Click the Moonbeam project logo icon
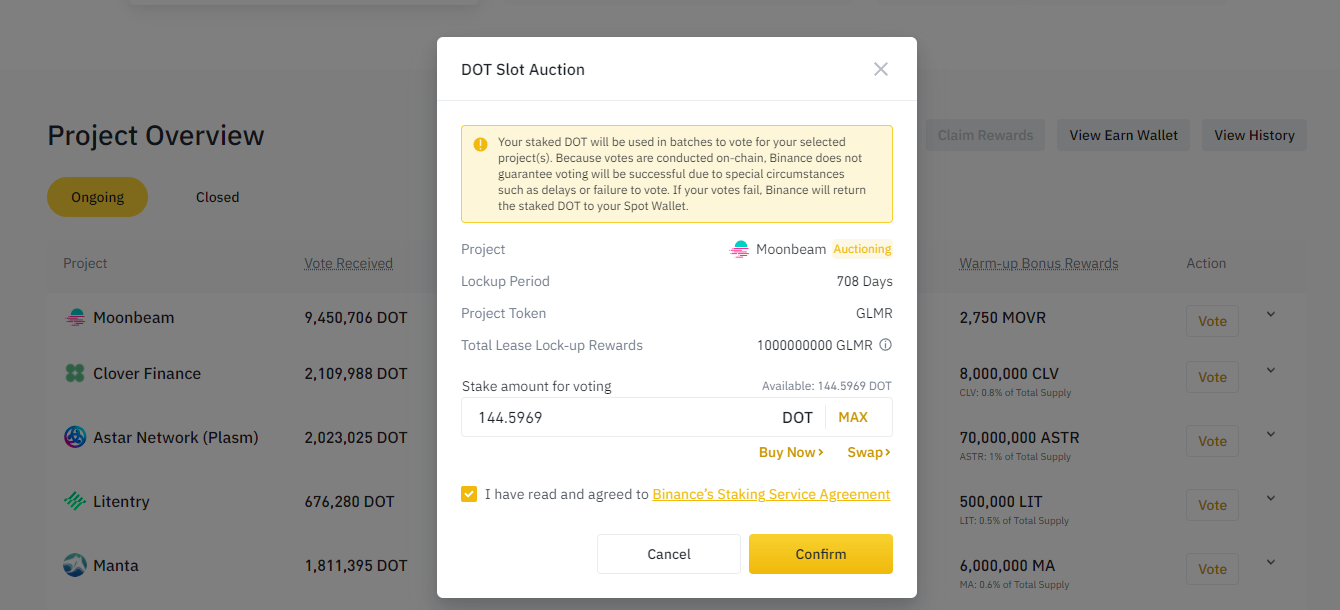Screen dimensions: 1340x610 (75, 318)
